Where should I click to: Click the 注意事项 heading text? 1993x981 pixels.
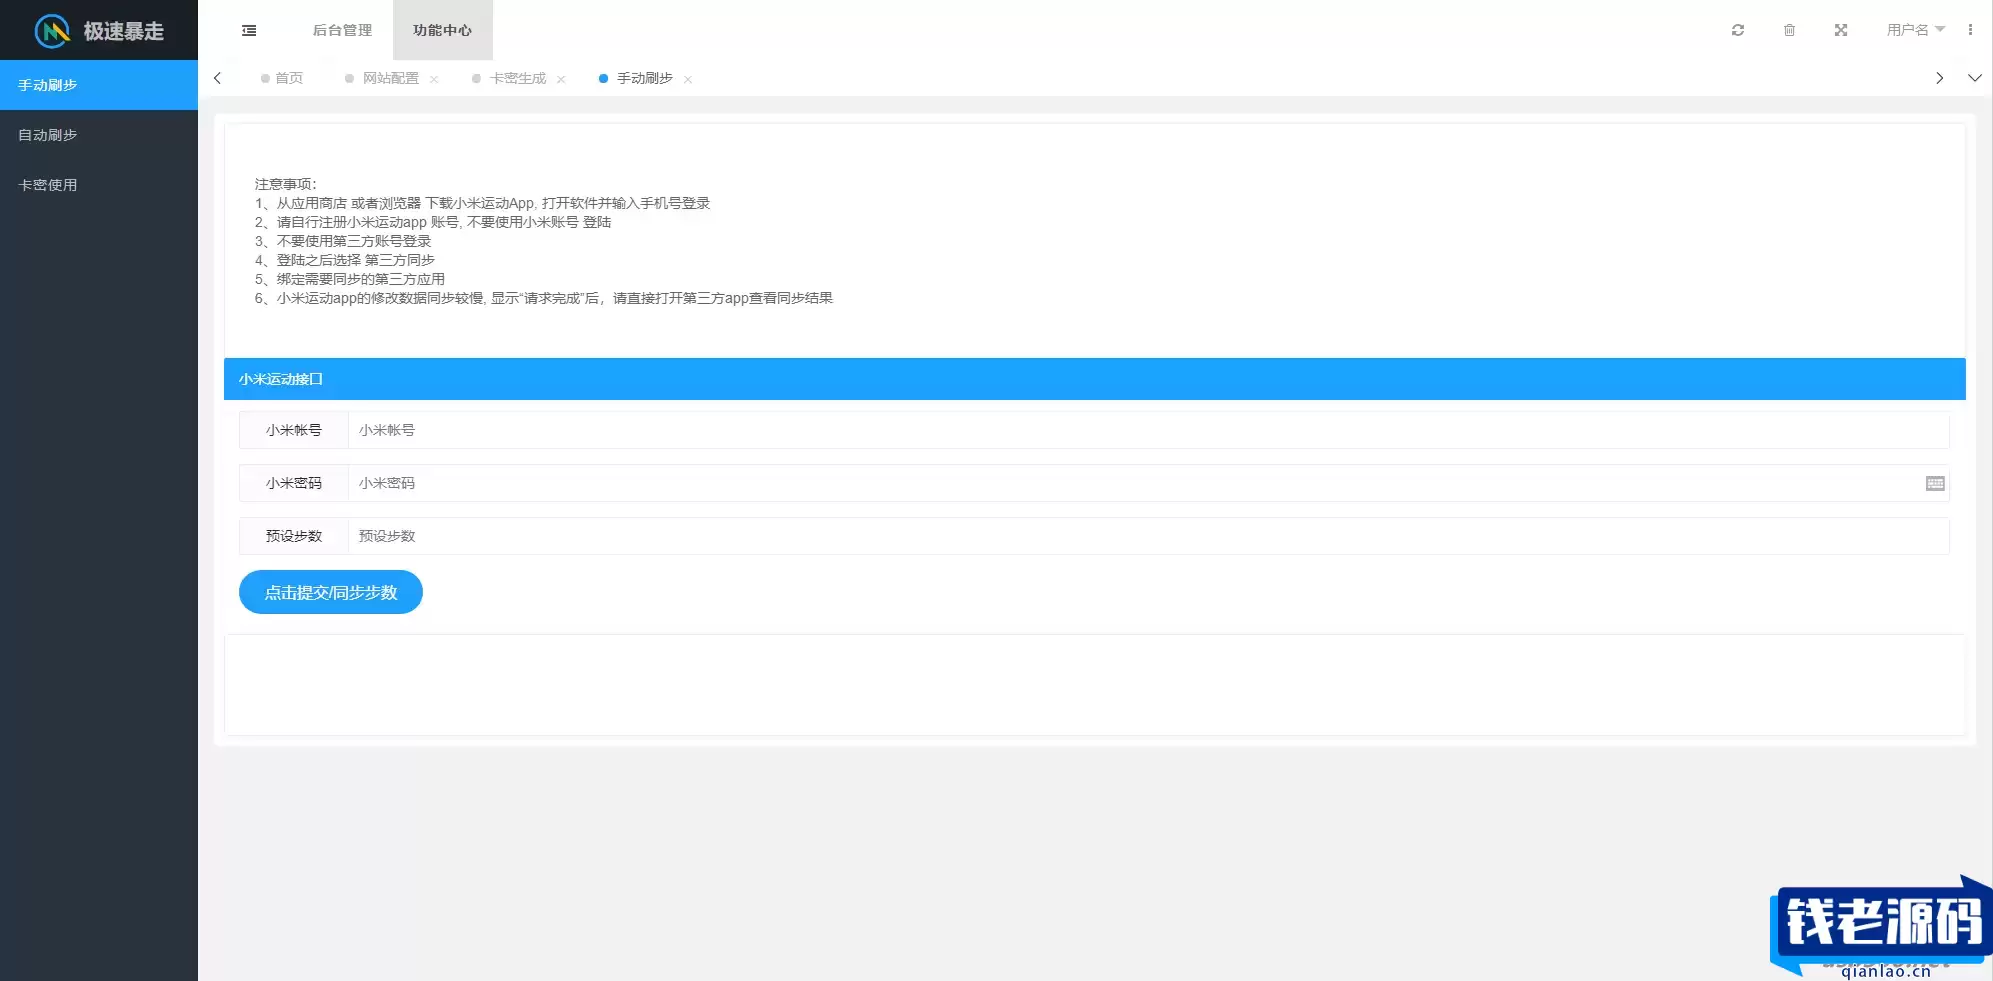285,184
